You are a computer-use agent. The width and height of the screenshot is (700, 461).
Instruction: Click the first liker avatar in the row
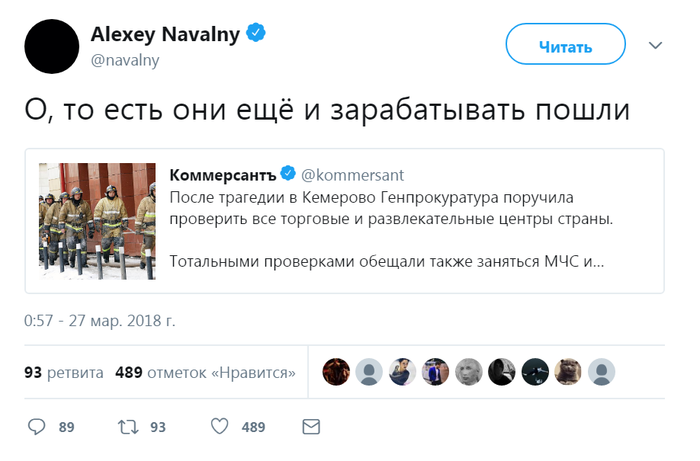[x=335, y=372]
